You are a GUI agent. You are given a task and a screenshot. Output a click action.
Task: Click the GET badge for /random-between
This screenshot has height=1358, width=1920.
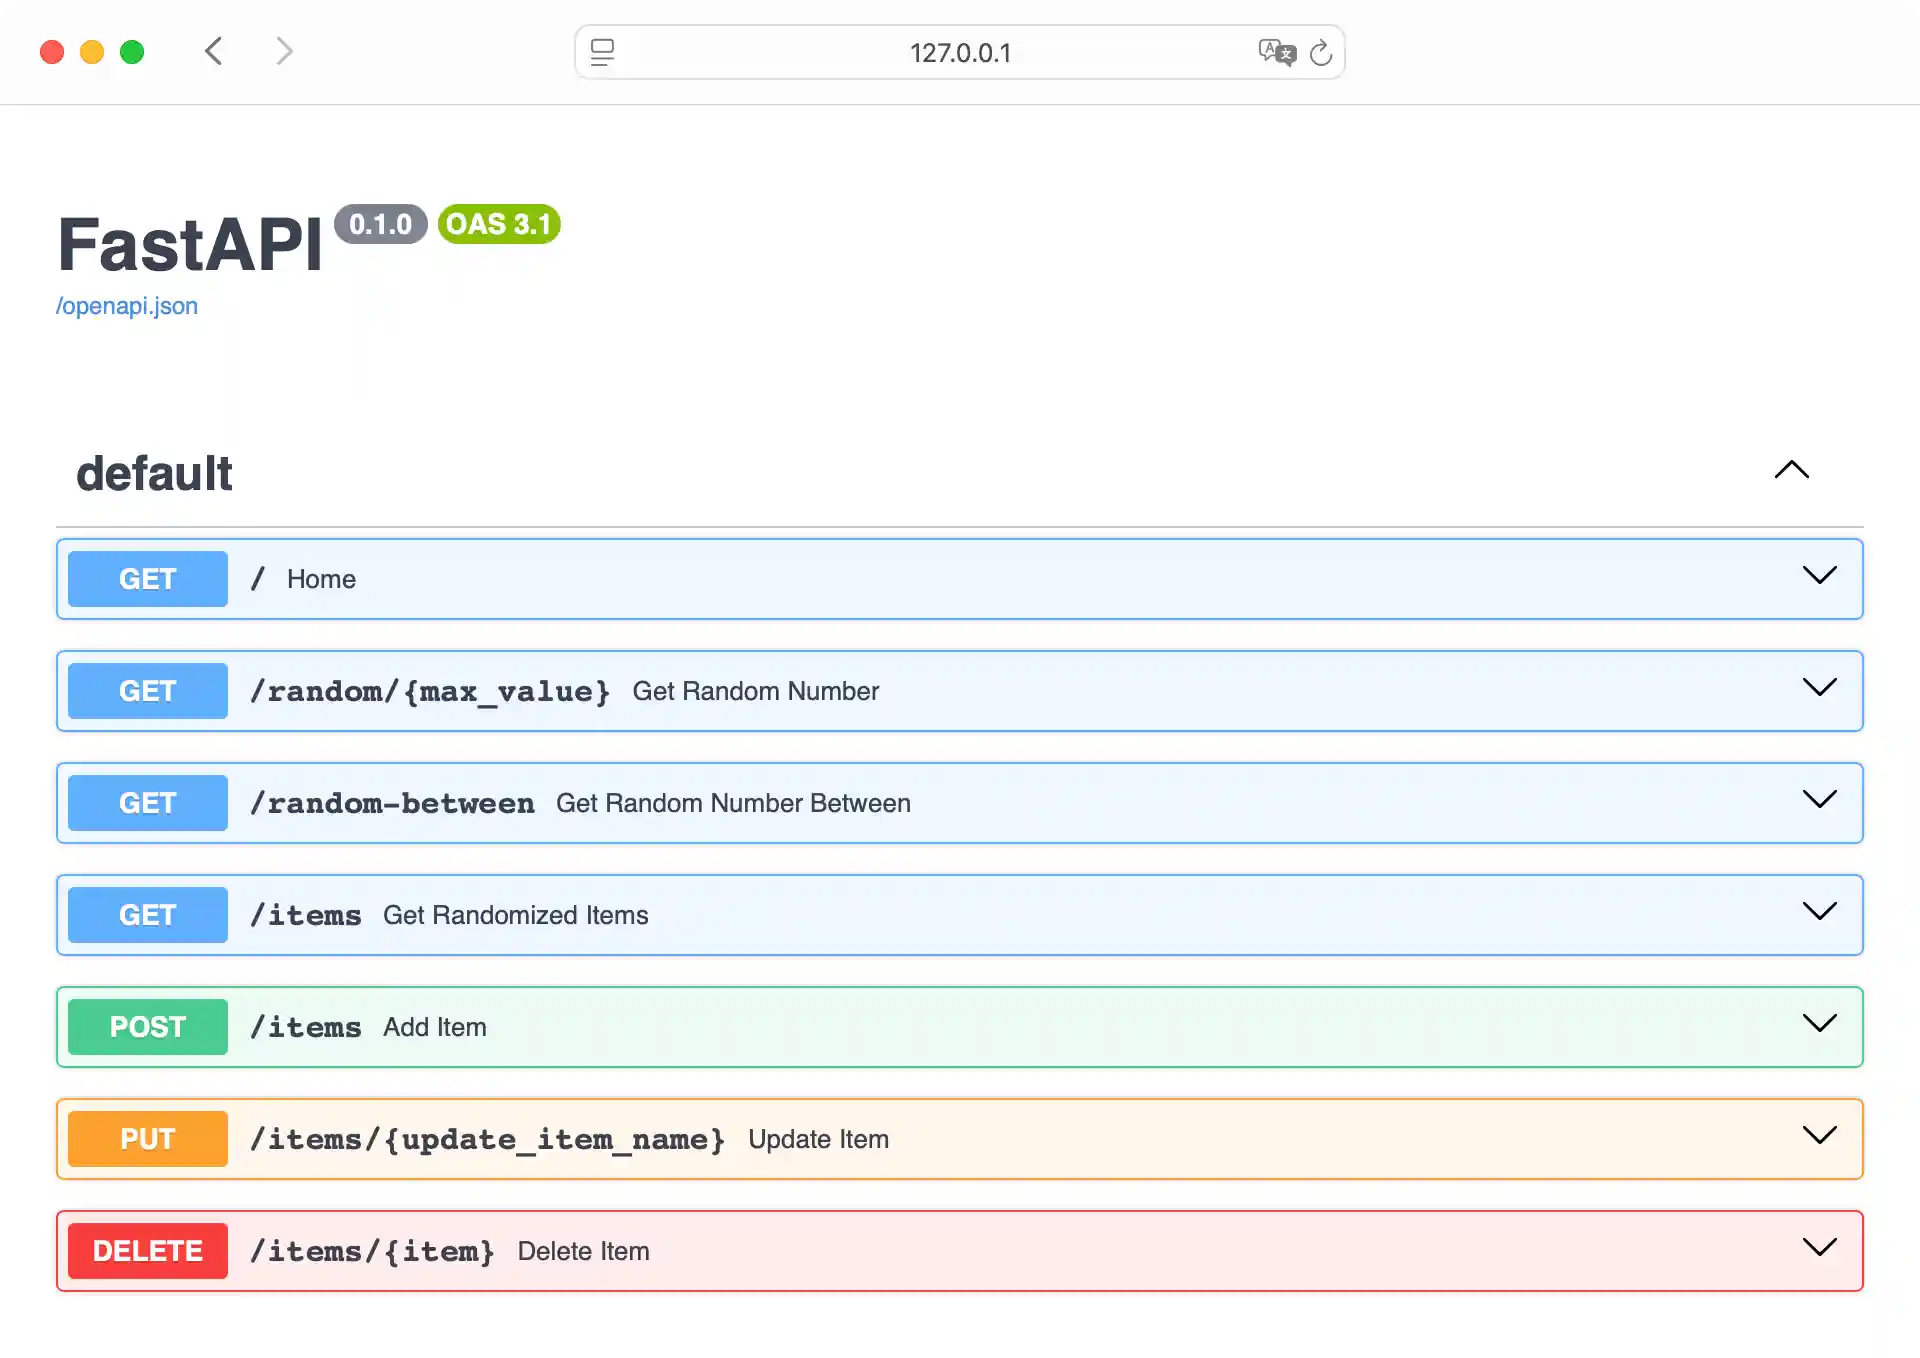click(x=146, y=802)
